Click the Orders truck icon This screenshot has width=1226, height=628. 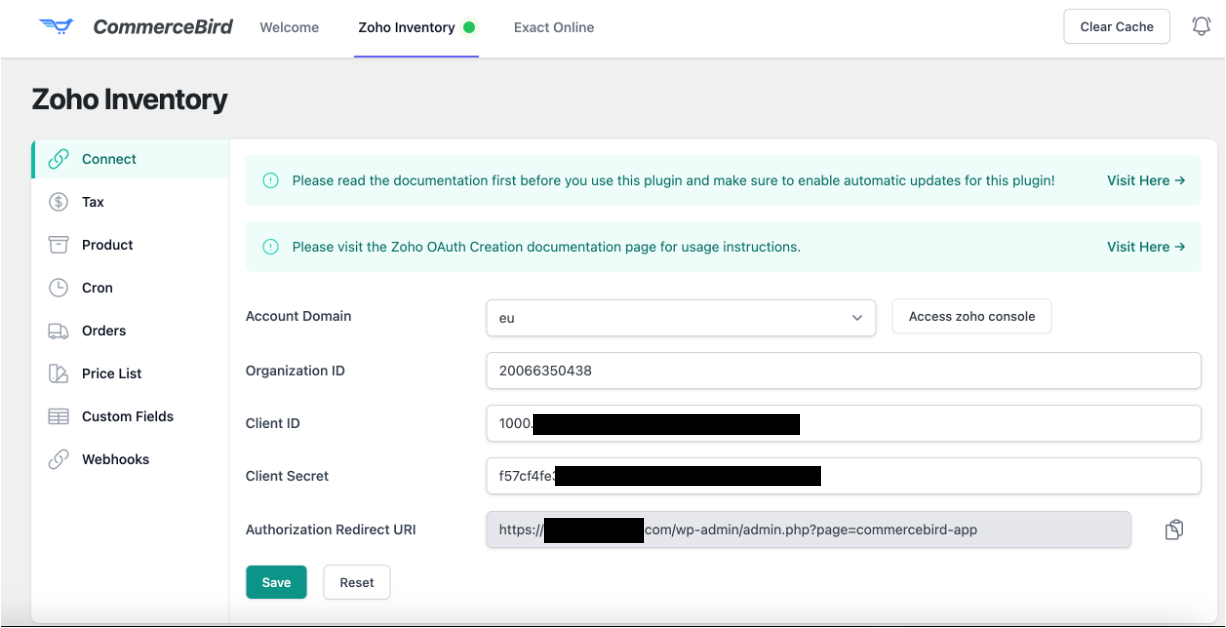(59, 331)
